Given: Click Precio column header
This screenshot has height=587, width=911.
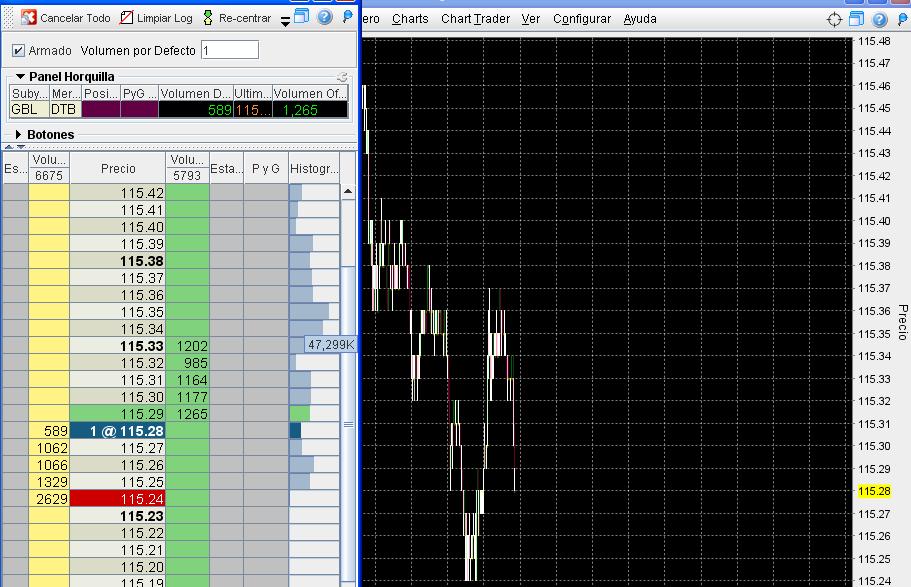Looking at the screenshot, I should point(117,168).
